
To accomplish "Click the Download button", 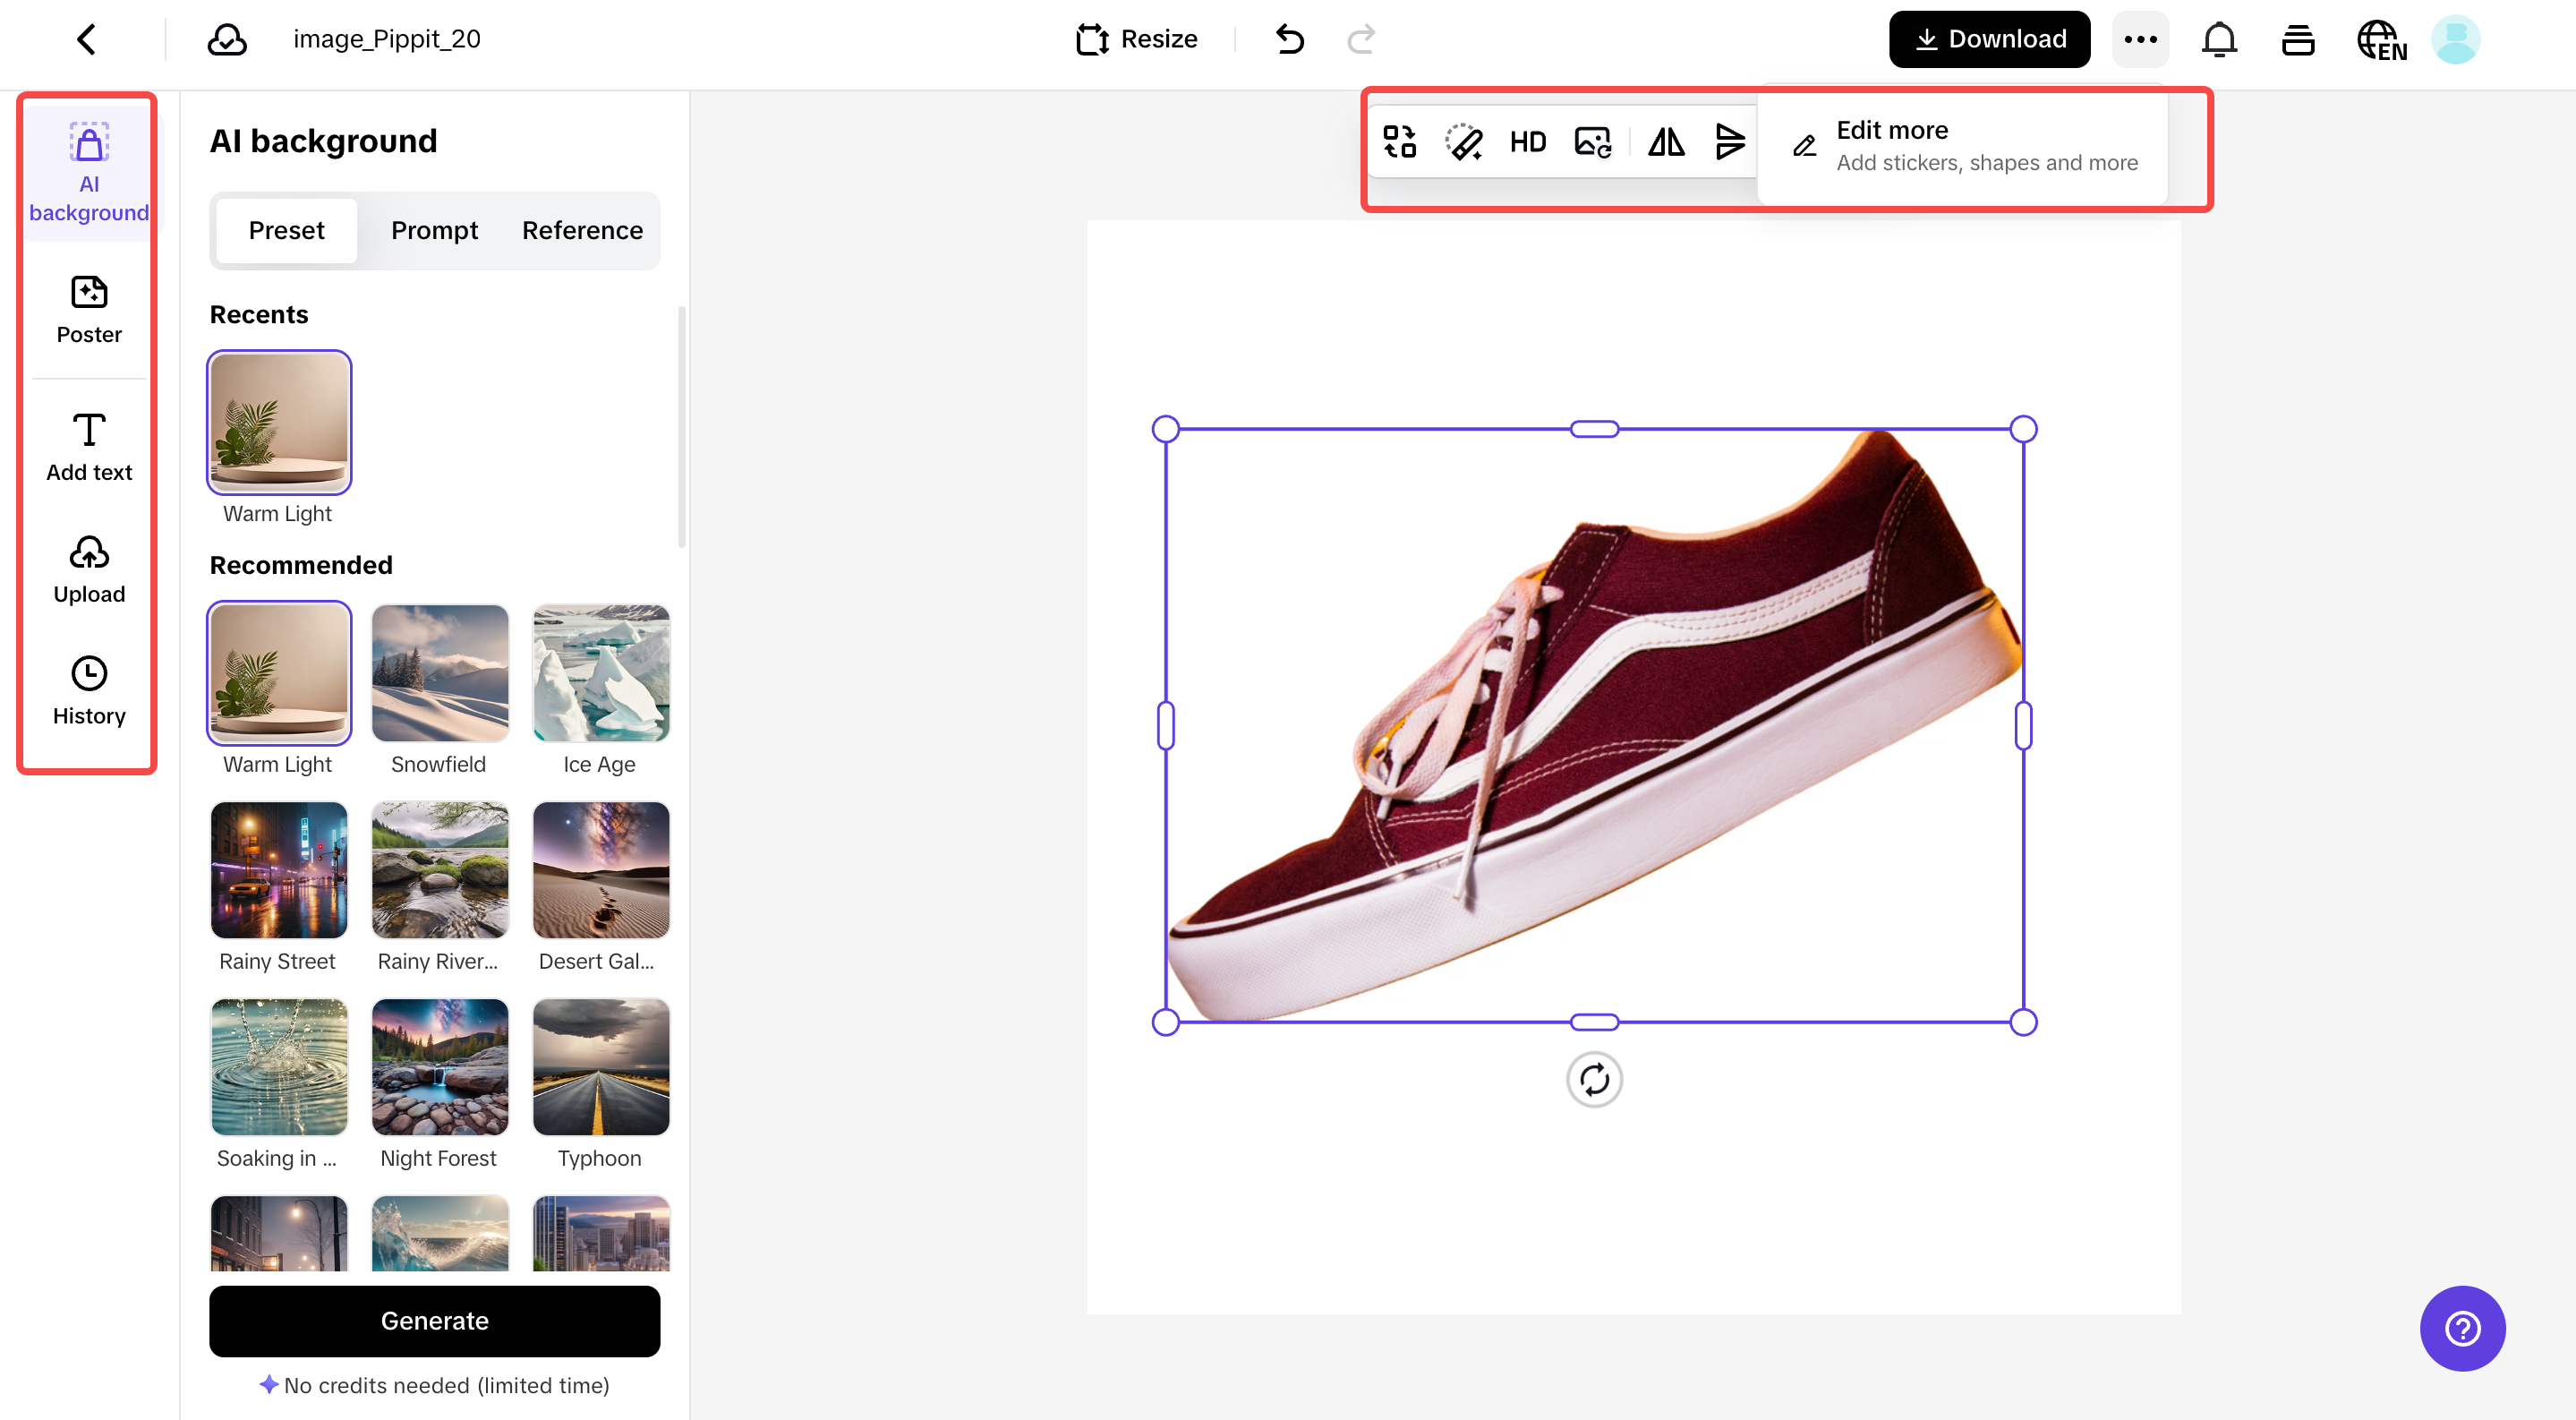I will (1989, 39).
